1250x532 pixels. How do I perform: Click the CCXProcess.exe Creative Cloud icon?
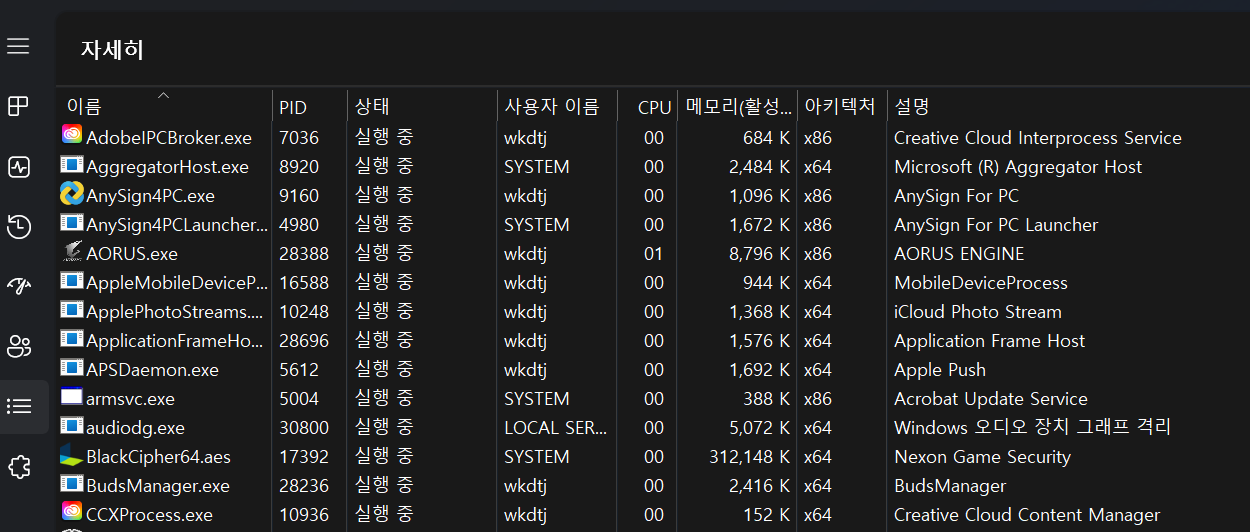coord(72,512)
